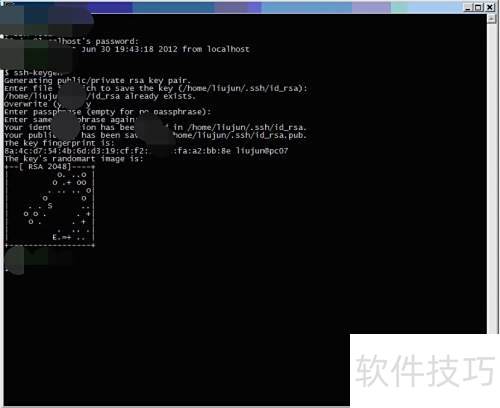Click 'The key's randomart image is:' line

[74, 159]
